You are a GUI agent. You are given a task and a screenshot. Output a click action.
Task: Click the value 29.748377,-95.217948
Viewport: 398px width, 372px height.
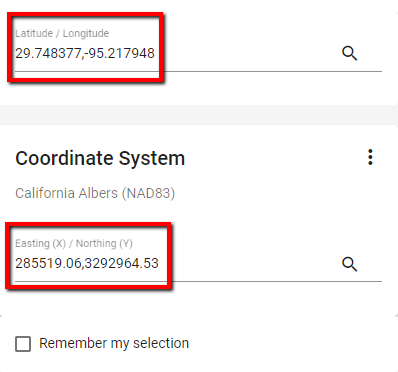click(x=85, y=53)
